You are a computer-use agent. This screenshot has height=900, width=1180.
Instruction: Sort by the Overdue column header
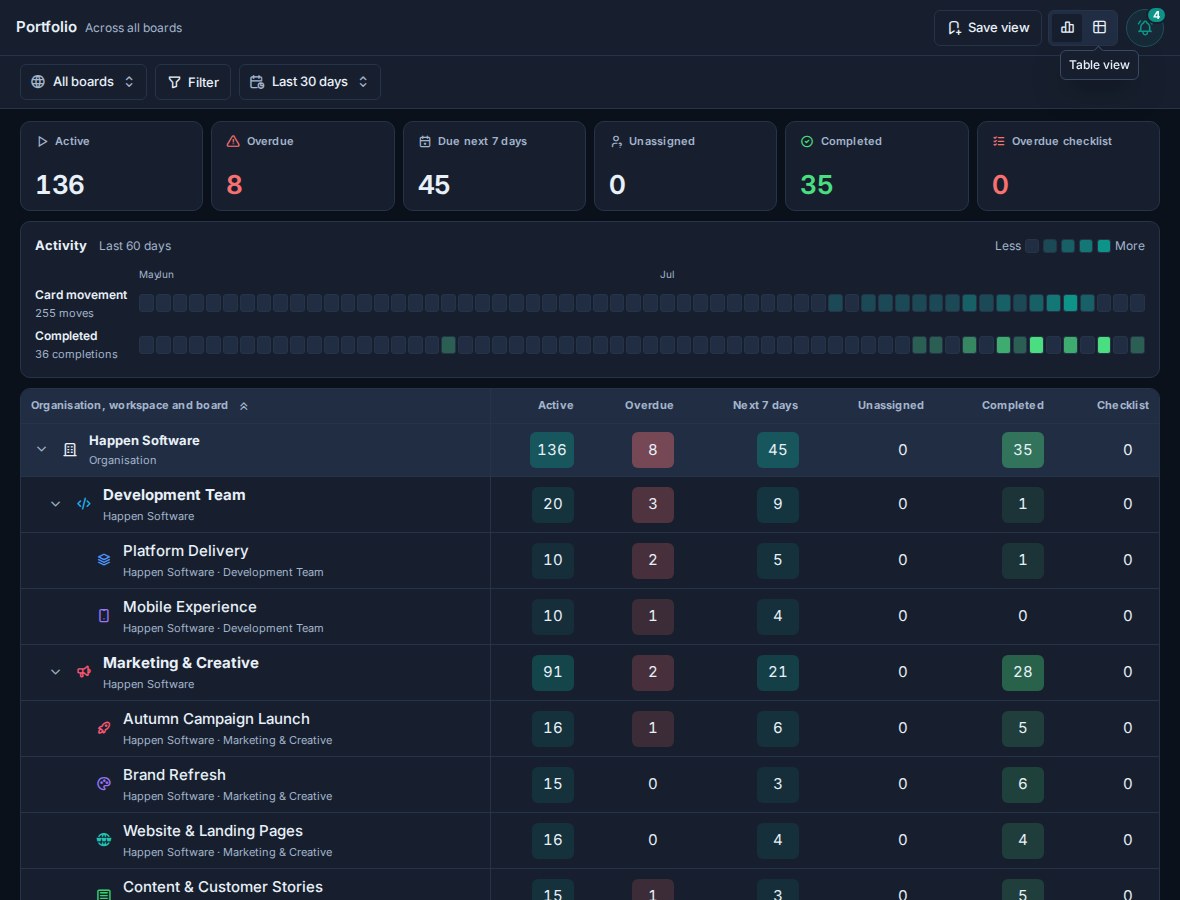click(649, 405)
